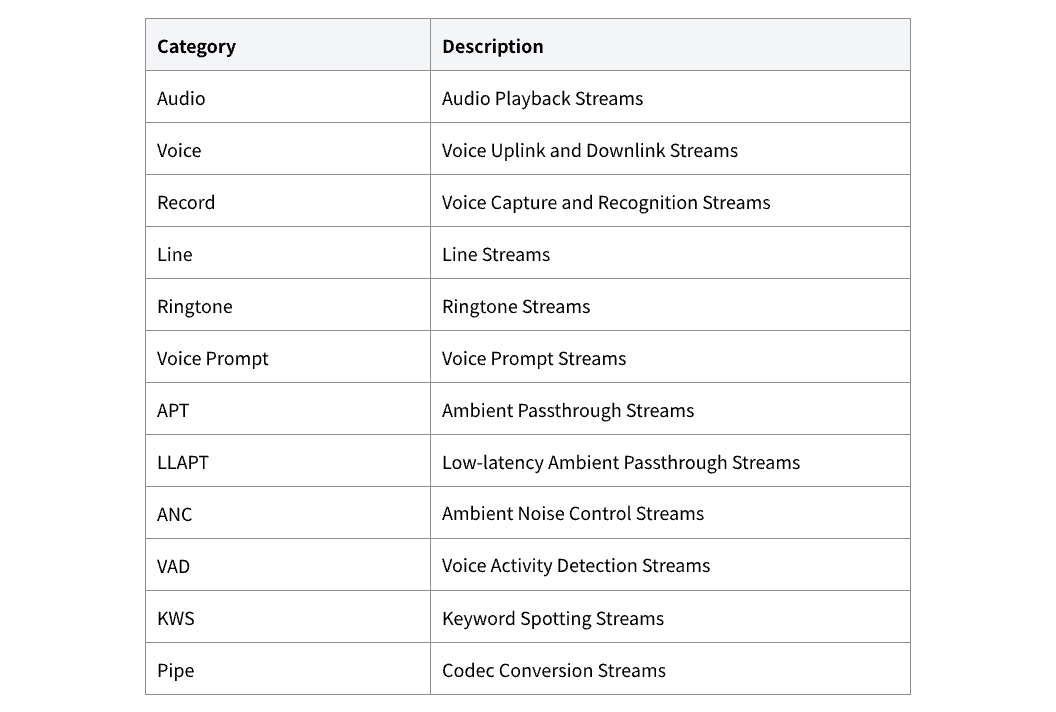Select the Audio category cell

click(288, 97)
